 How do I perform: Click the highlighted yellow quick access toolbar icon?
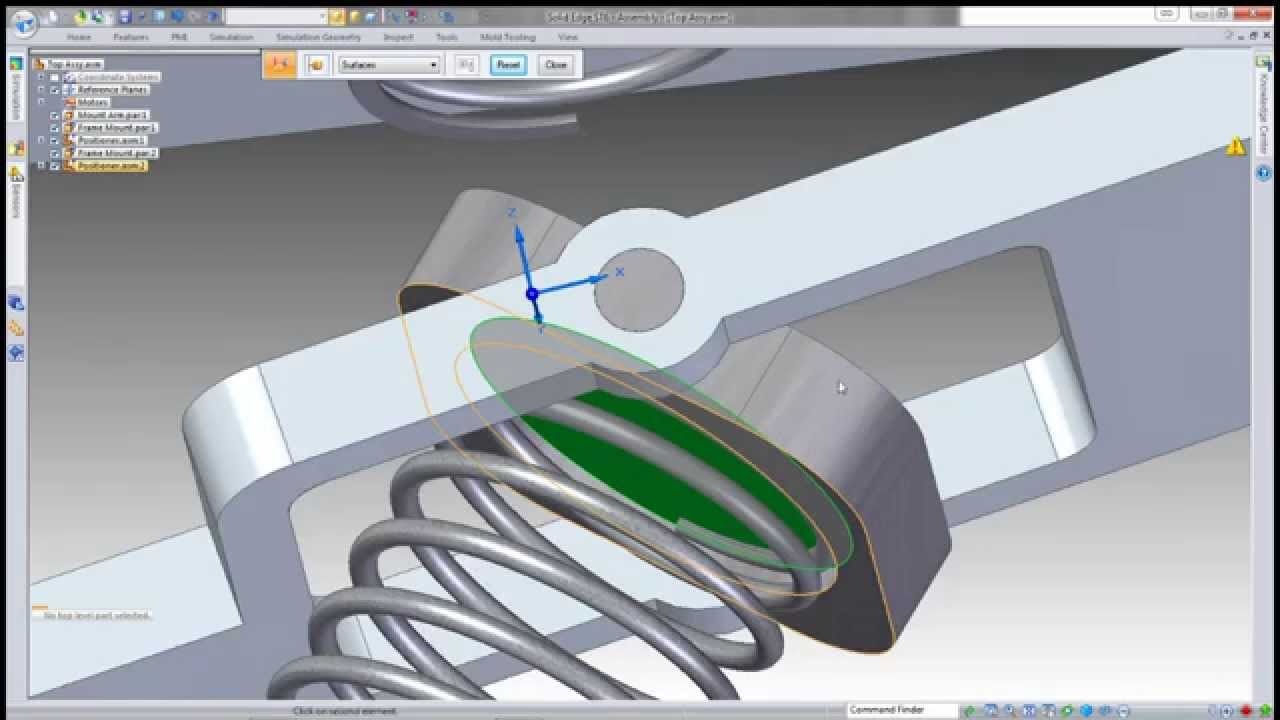tap(338, 17)
